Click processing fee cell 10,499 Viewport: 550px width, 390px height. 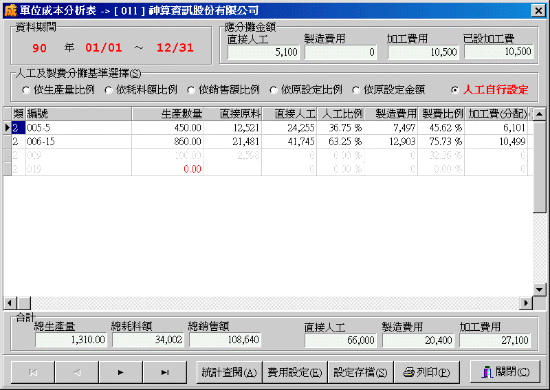point(496,142)
